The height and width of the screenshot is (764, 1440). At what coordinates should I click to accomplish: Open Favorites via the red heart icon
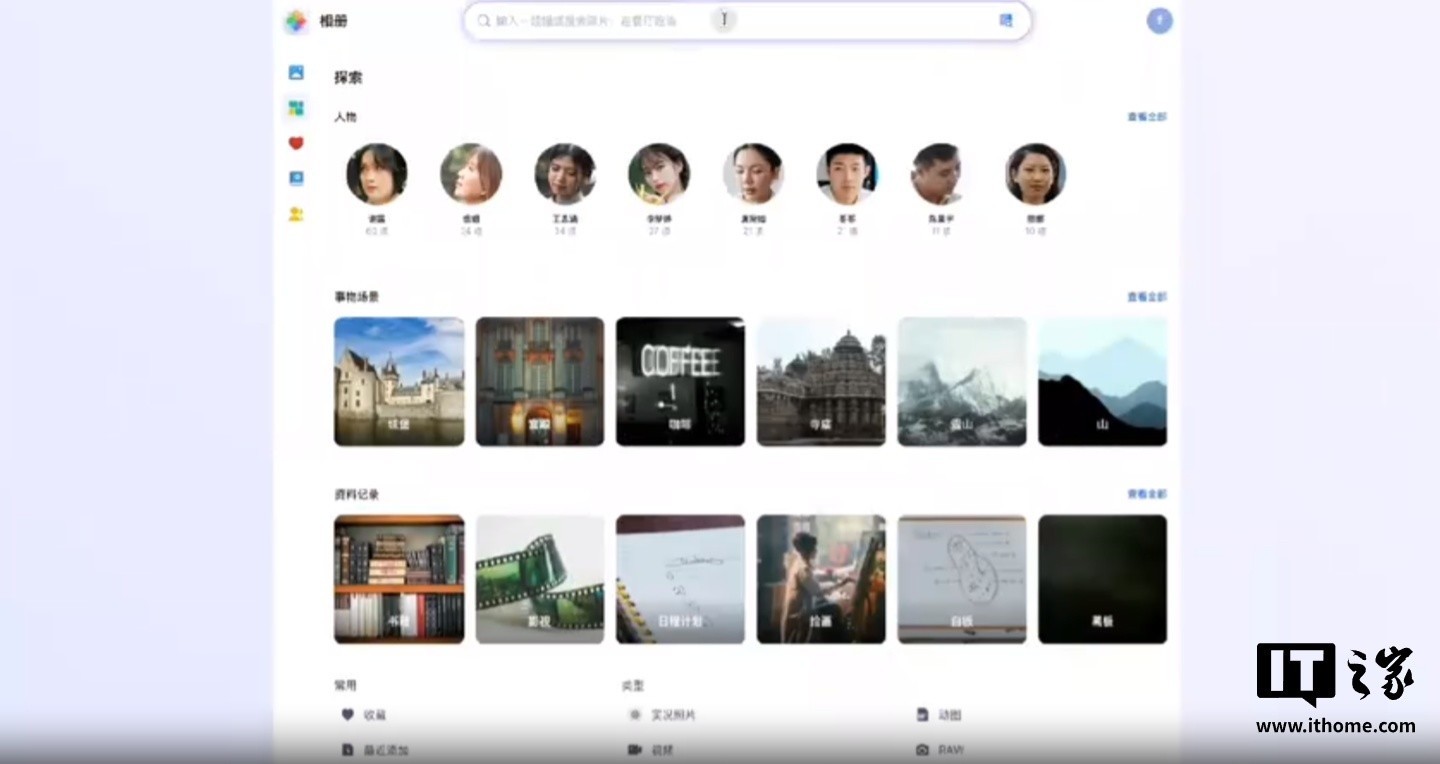(296, 143)
